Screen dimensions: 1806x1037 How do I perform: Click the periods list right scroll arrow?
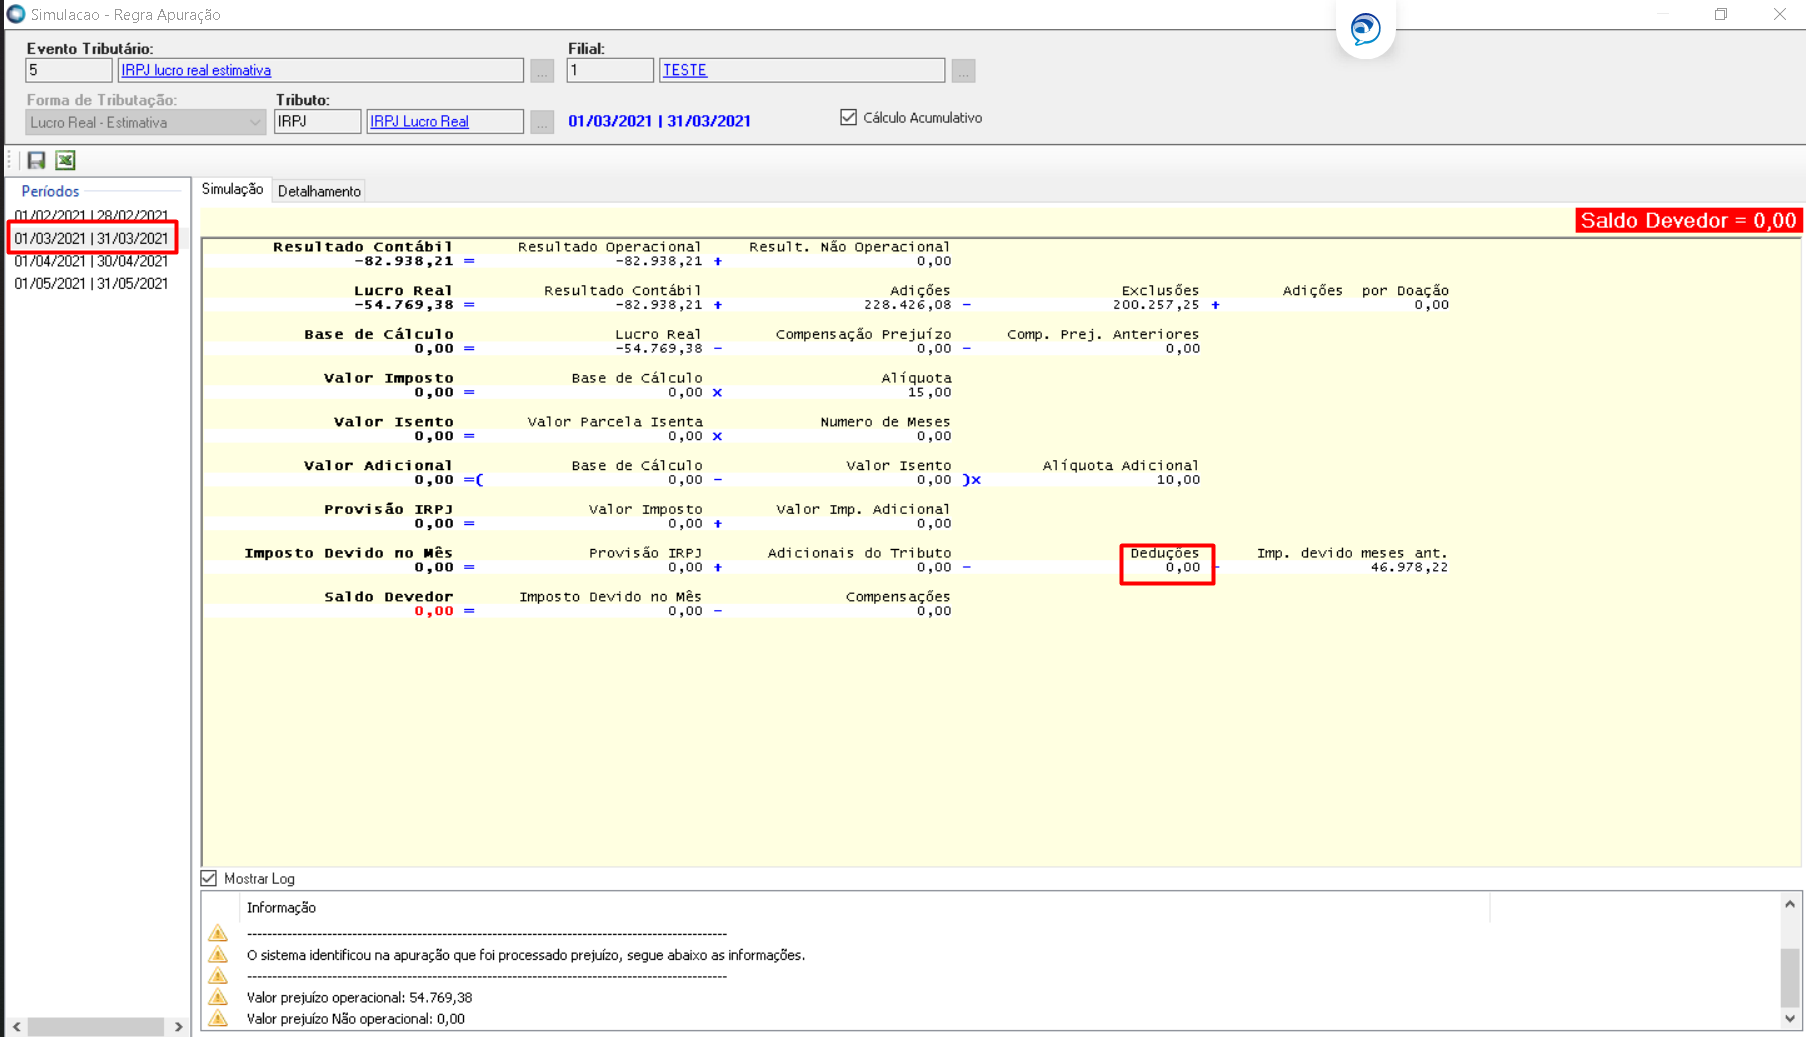pyautogui.click(x=178, y=1027)
